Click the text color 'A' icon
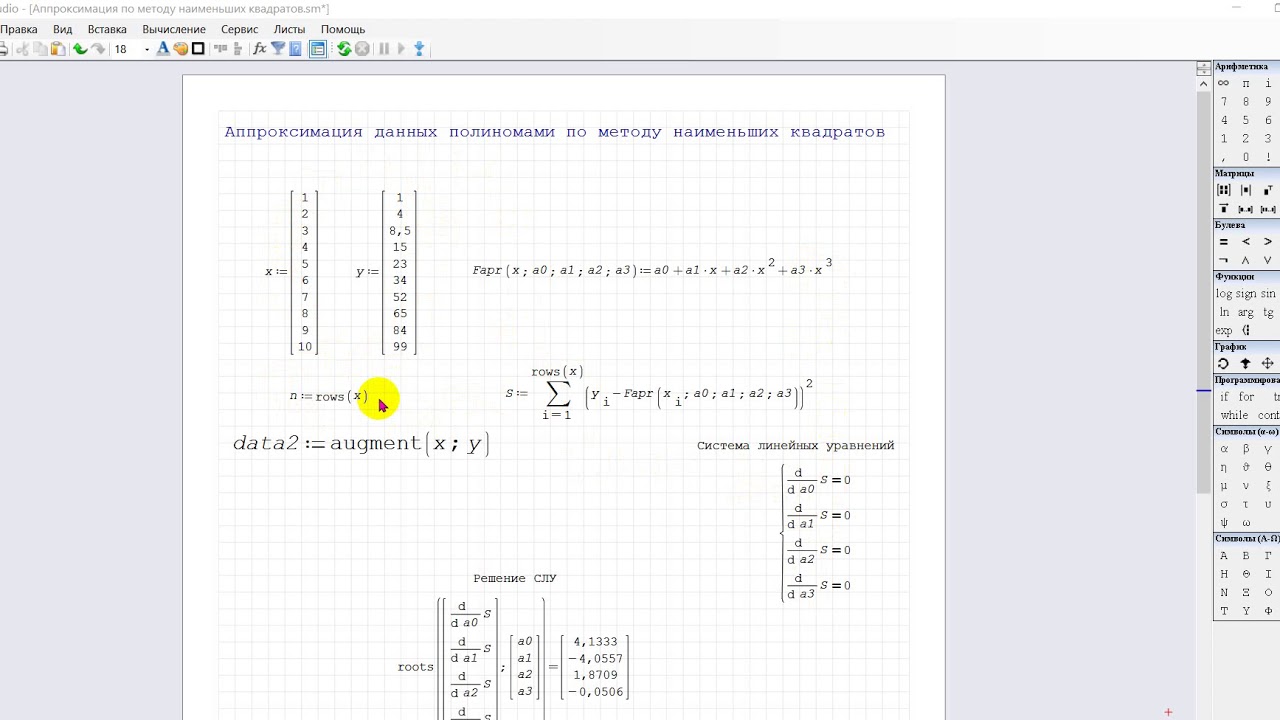 click(x=163, y=49)
